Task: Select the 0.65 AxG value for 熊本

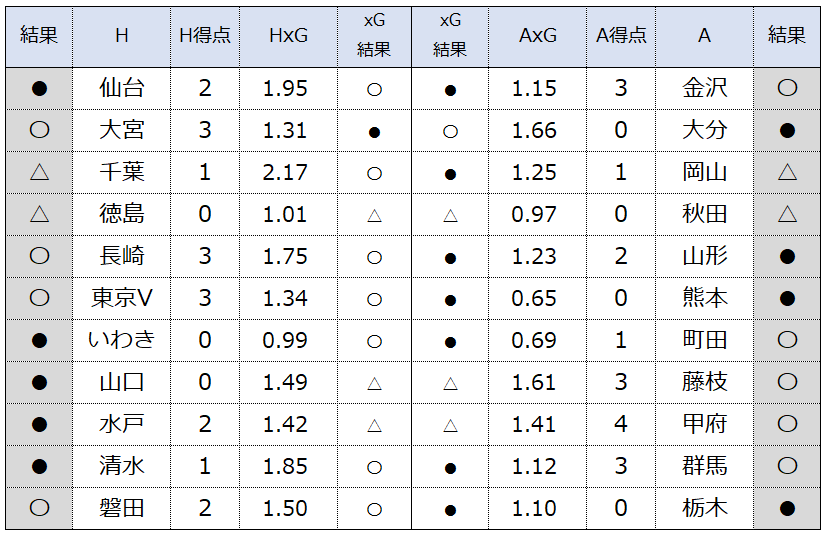Action: click(534, 298)
